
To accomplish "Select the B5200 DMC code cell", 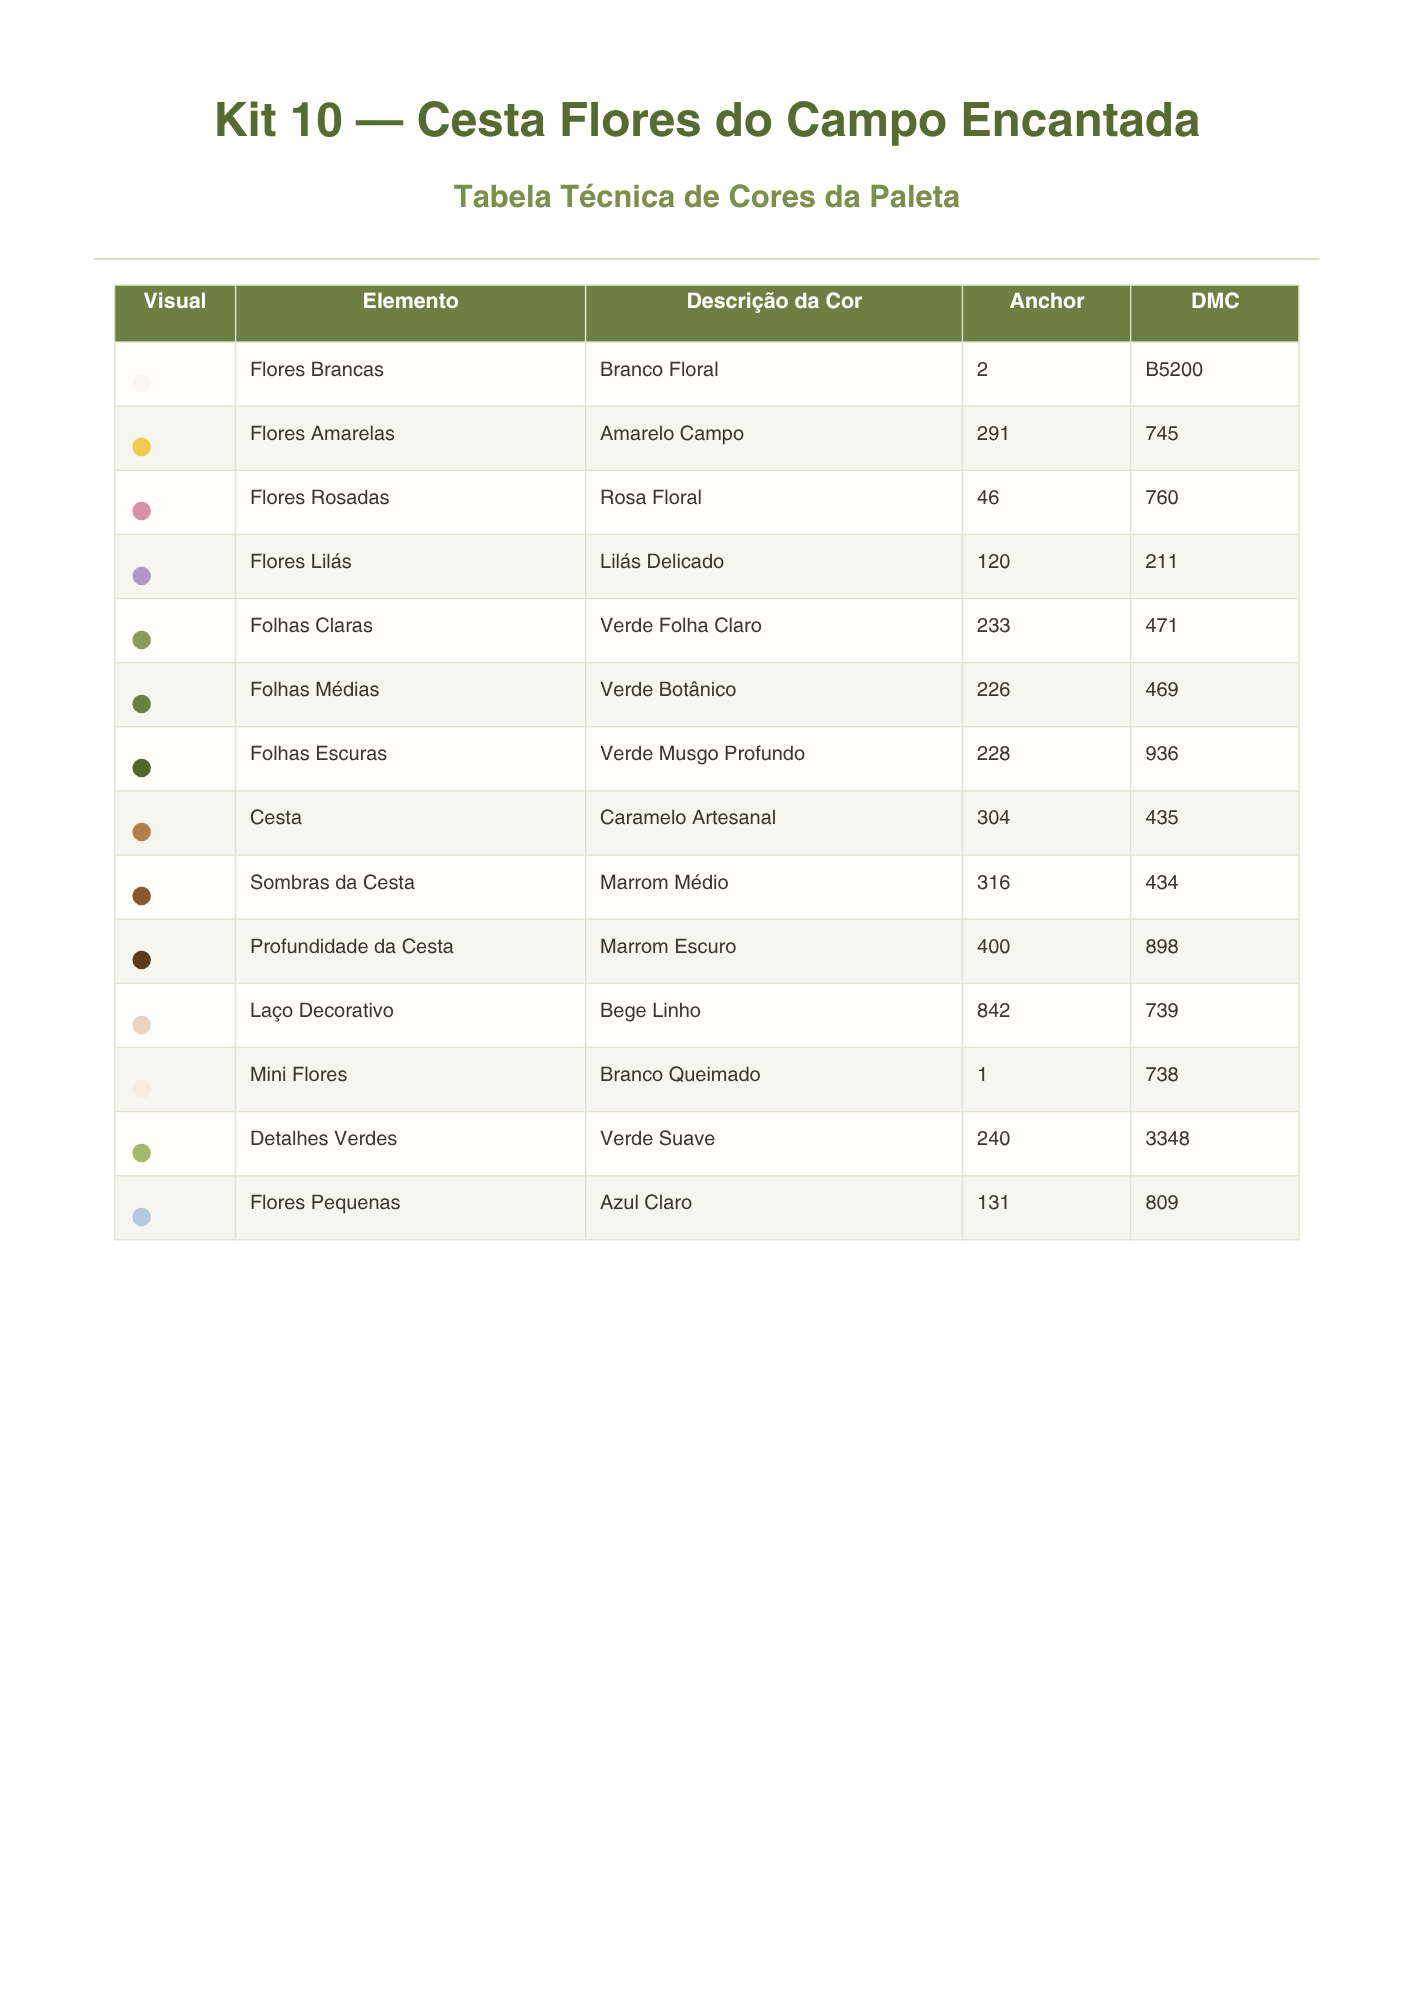I will pyautogui.click(x=1215, y=374).
